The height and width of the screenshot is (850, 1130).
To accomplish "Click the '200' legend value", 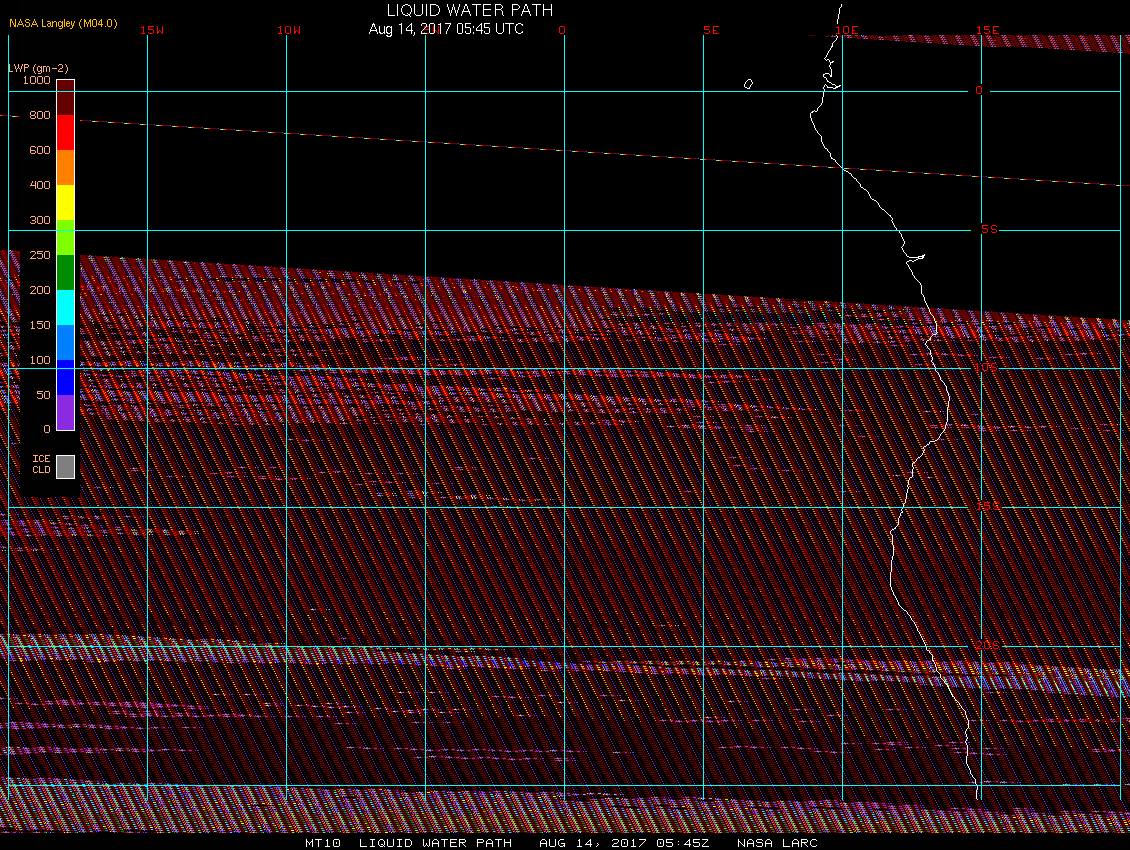I will click(40, 290).
